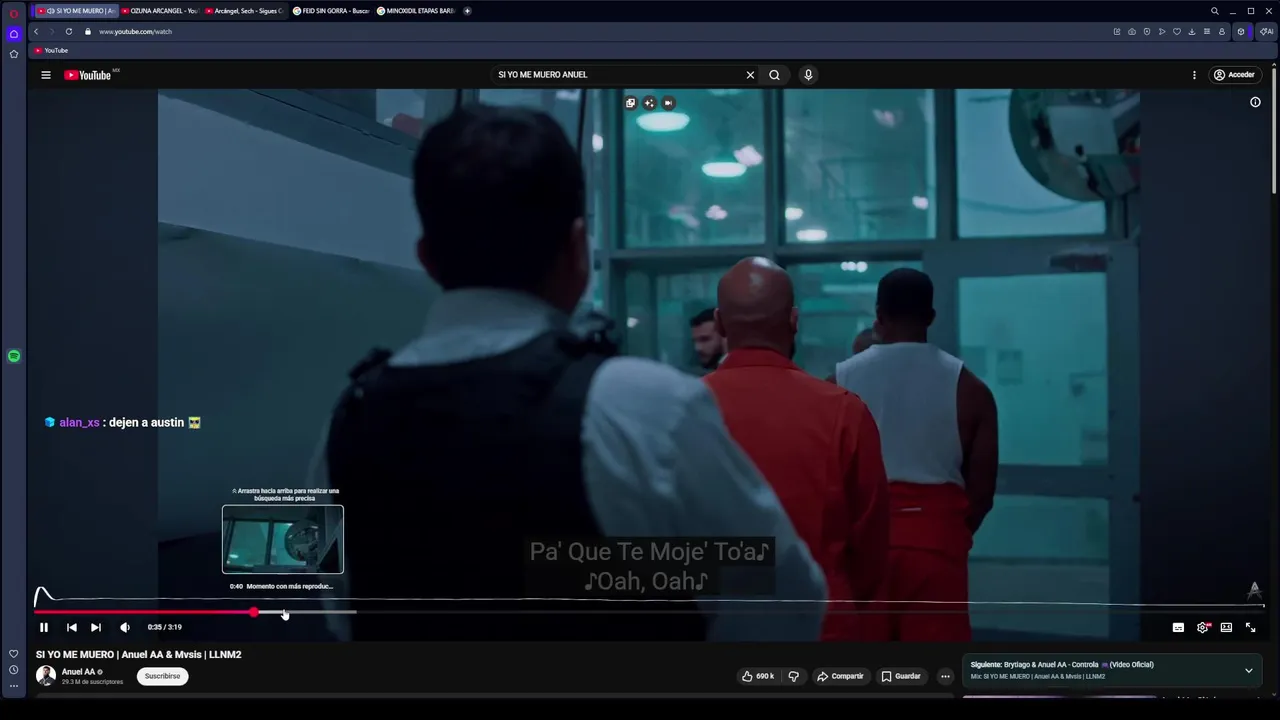Switch to the MINOXIDIL ETAPAS tab
The image size is (1280, 720).
416,11
